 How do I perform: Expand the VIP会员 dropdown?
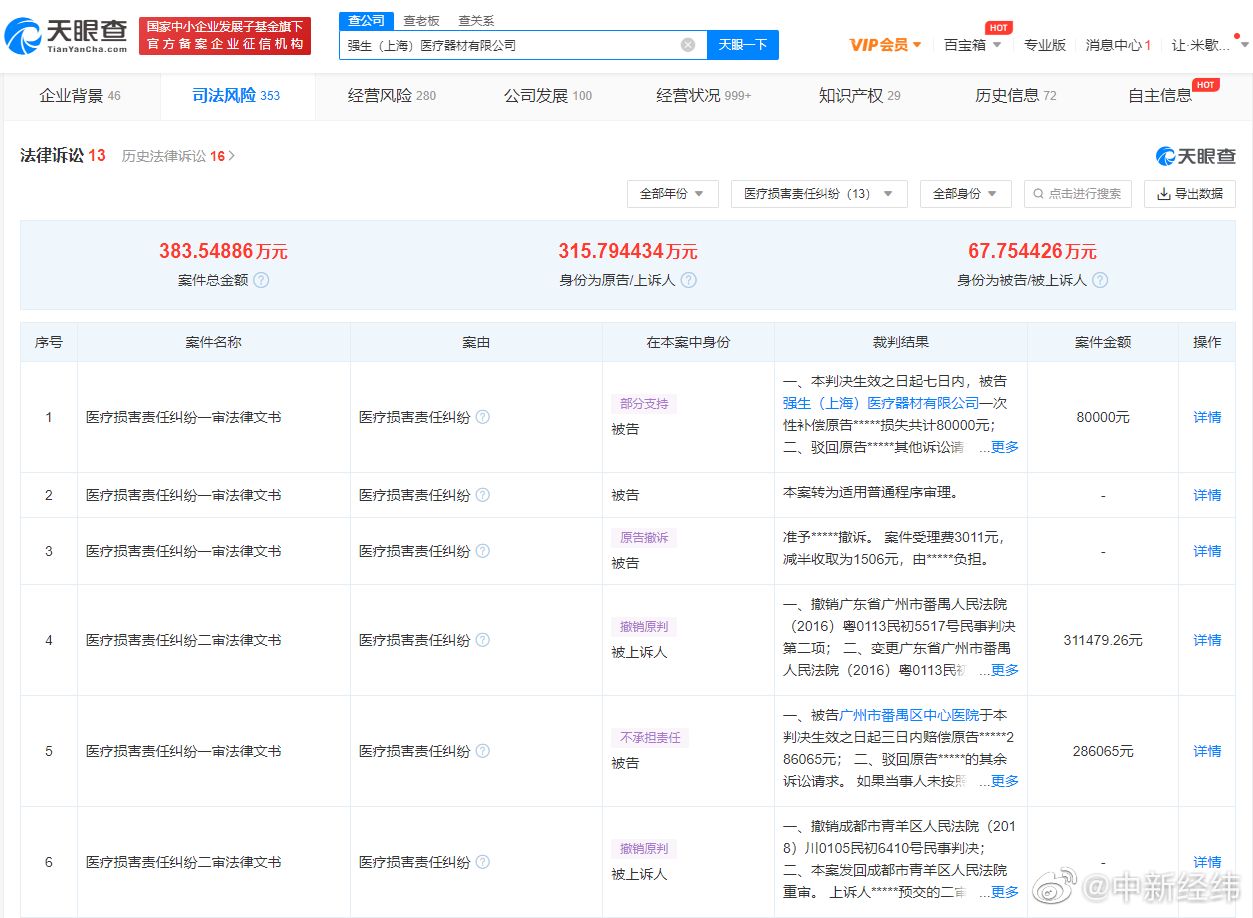(885, 45)
